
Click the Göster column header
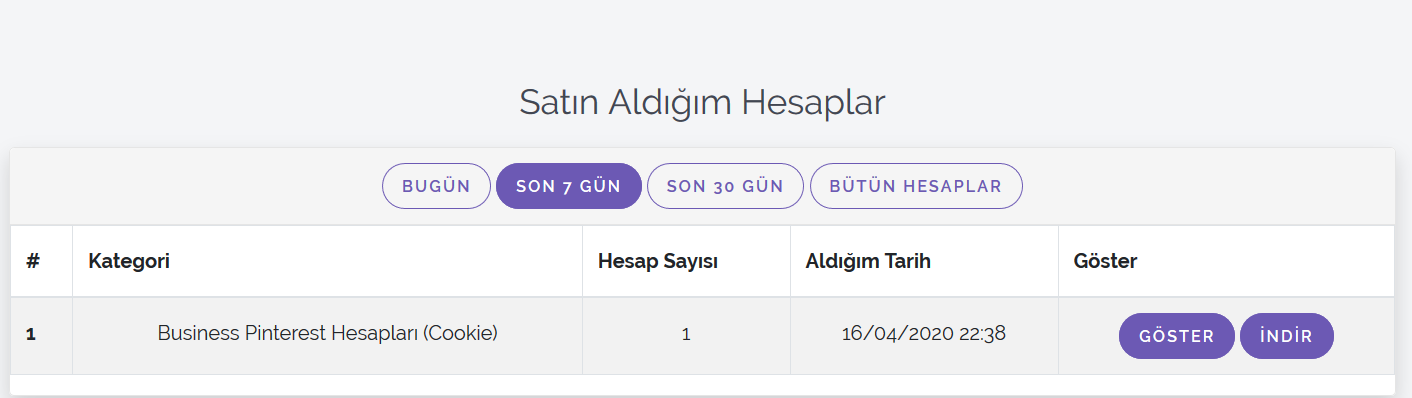click(x=1105, y=261)
